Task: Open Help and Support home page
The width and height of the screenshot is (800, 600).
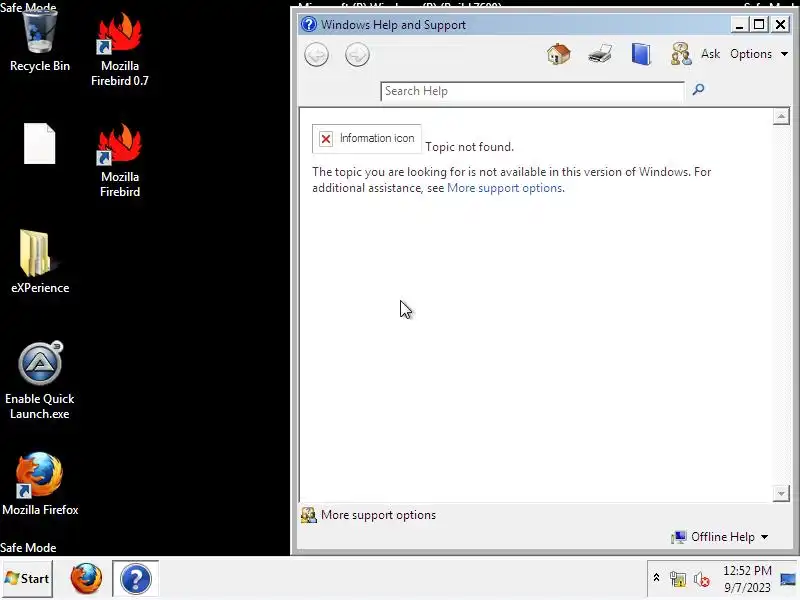Action: point(559,54)
